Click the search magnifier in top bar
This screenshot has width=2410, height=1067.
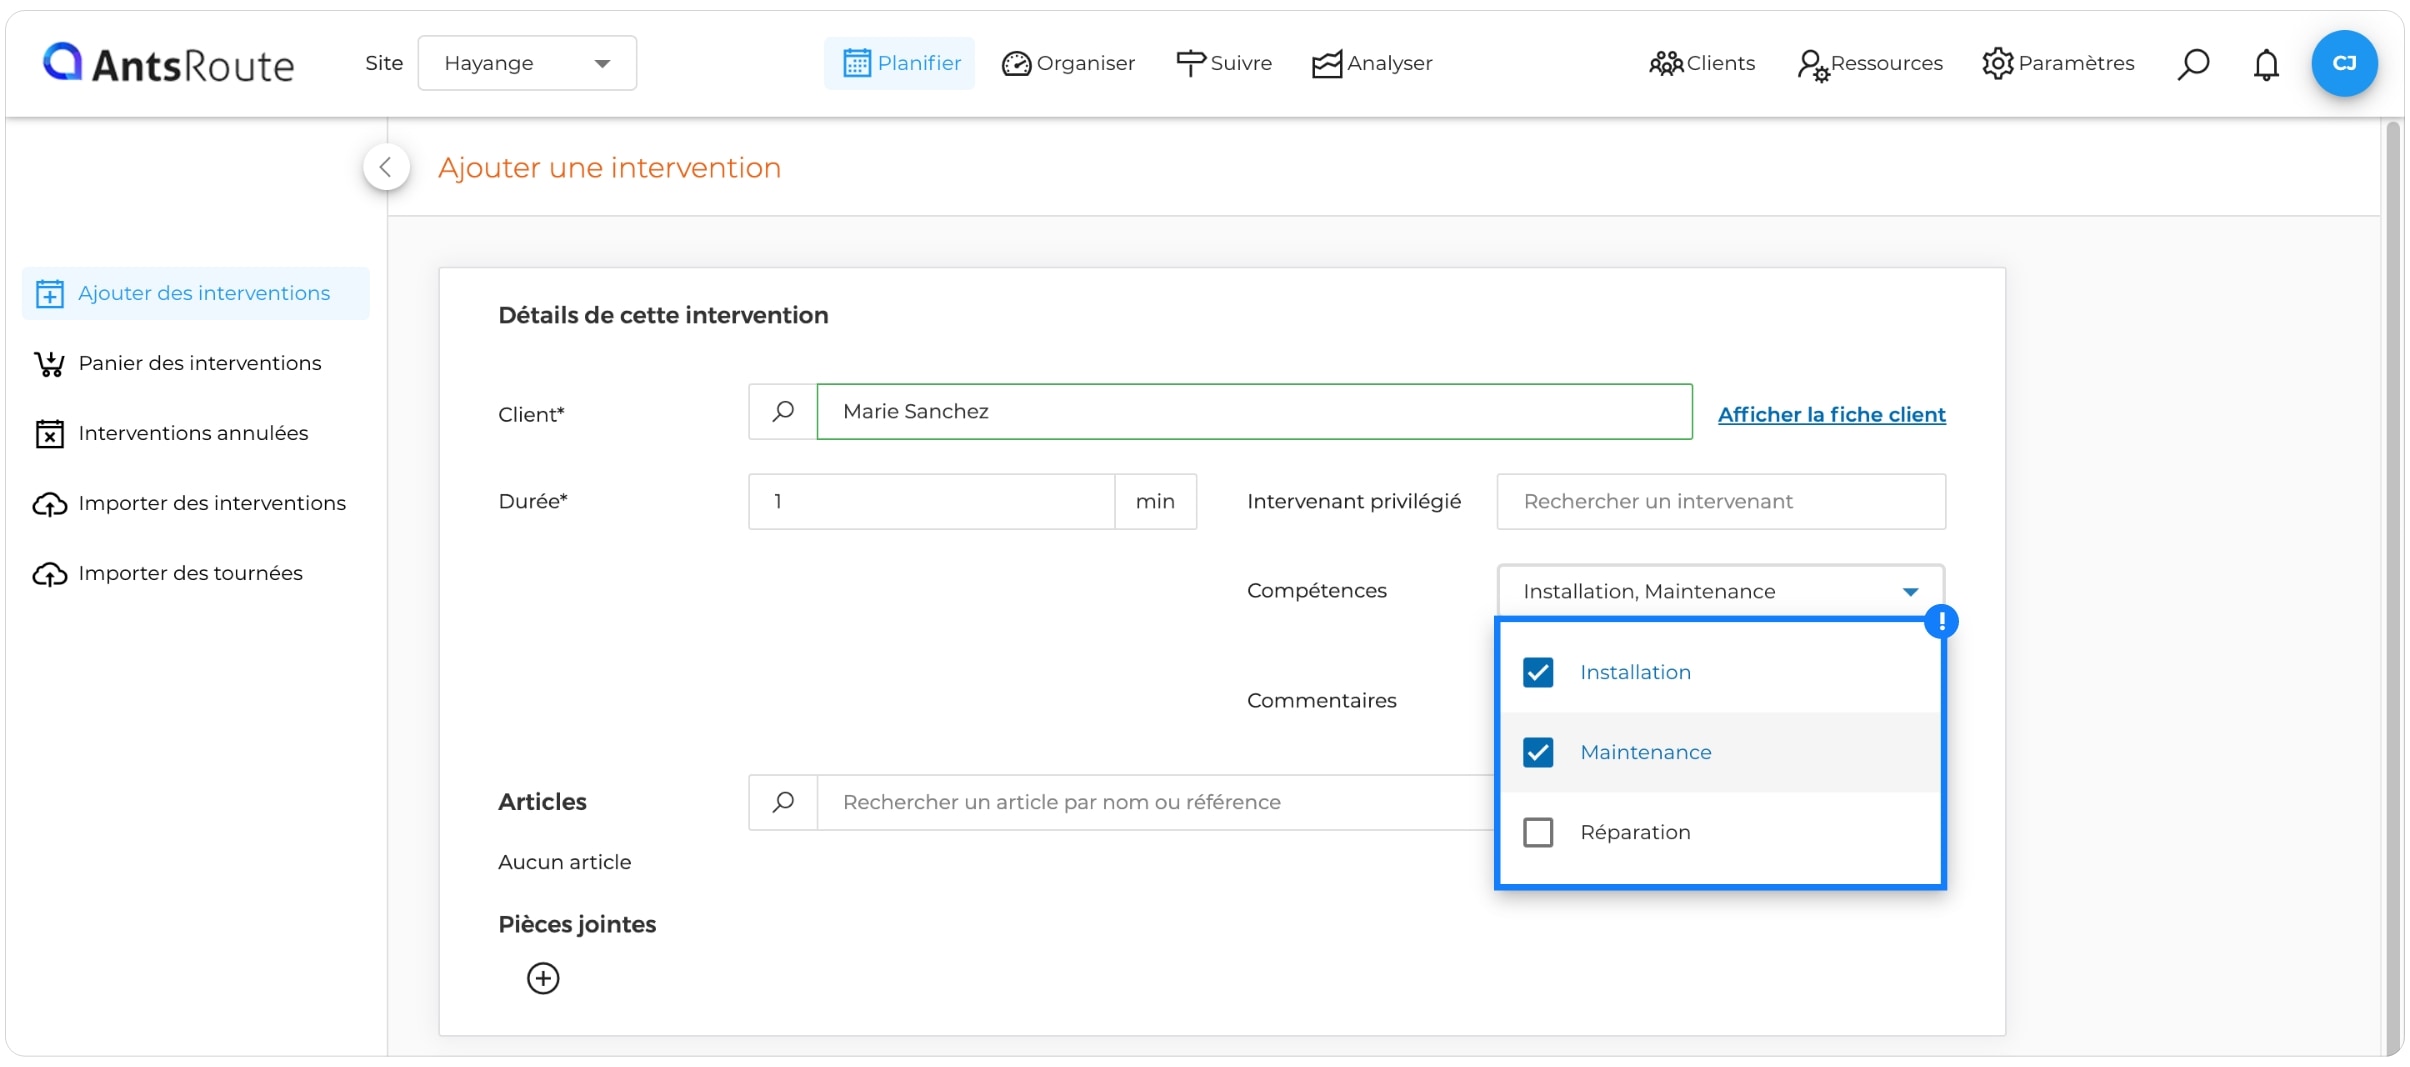coord(2193,64)
